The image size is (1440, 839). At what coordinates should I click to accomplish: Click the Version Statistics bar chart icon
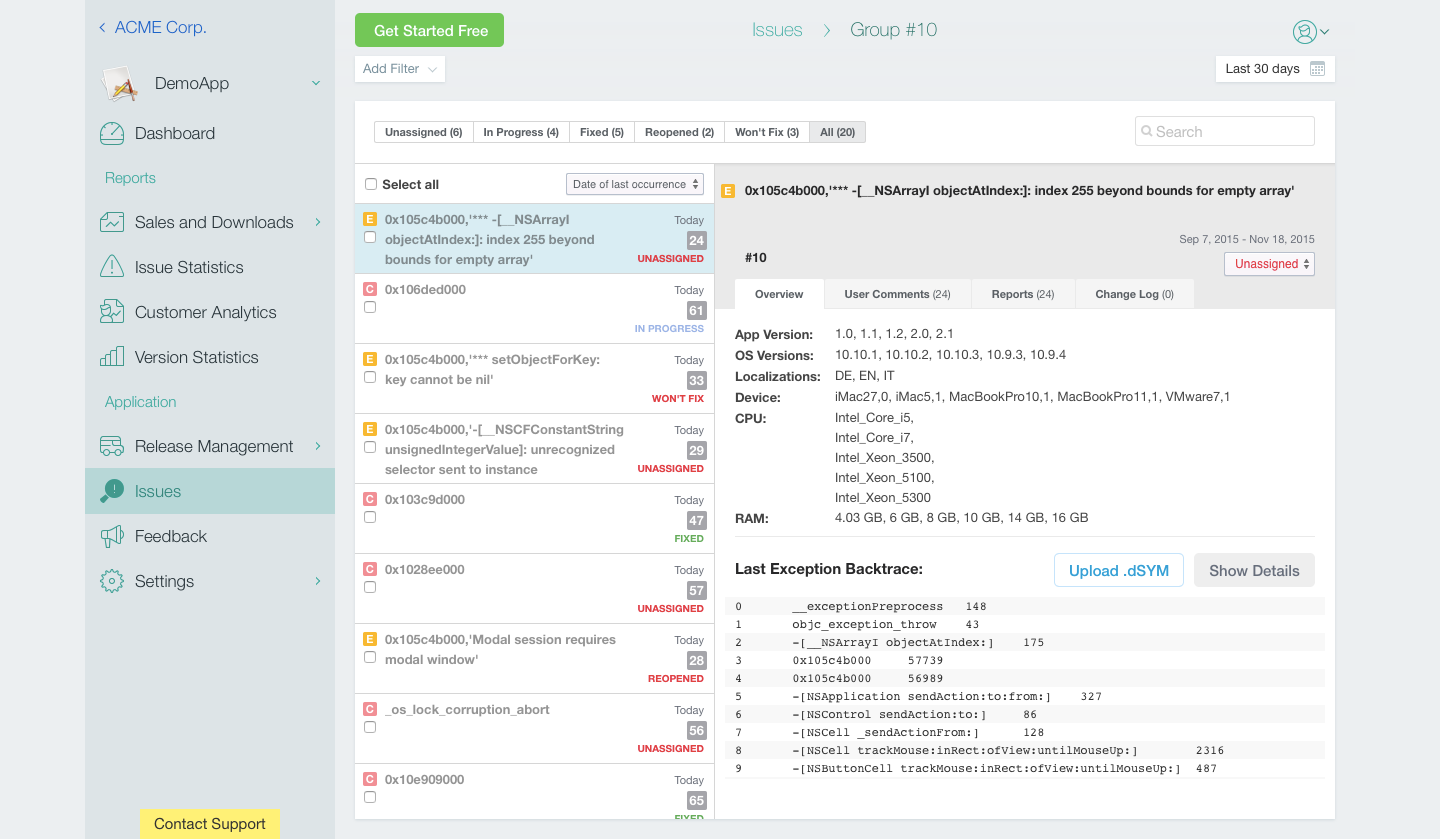pos(112,357)
